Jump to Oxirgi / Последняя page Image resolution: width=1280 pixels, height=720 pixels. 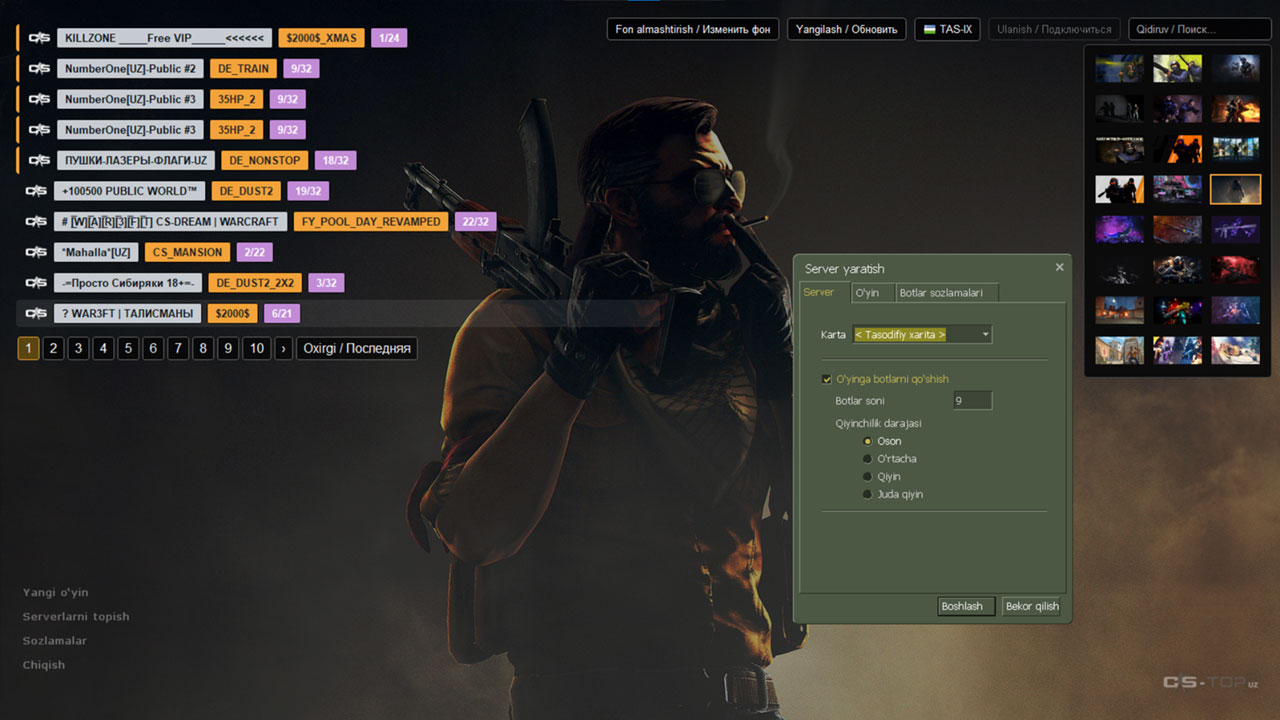(x=357, y=348)
